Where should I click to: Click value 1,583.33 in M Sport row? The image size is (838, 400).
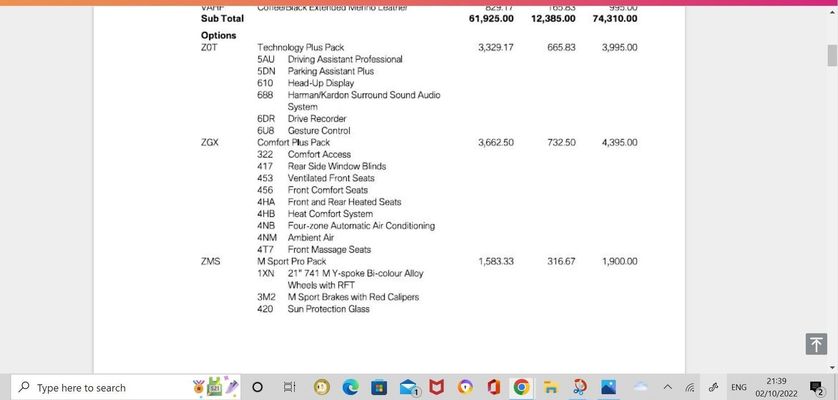496,261
